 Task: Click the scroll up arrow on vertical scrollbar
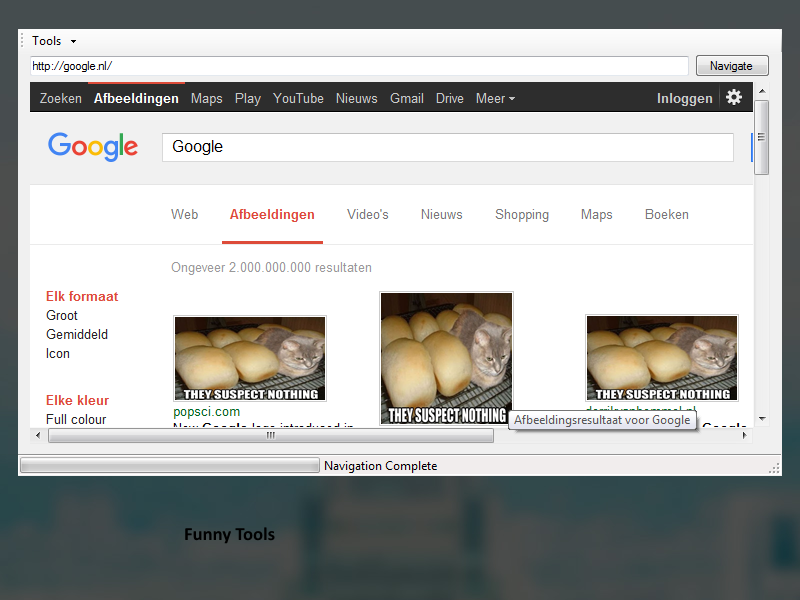(x=761, y=92)
